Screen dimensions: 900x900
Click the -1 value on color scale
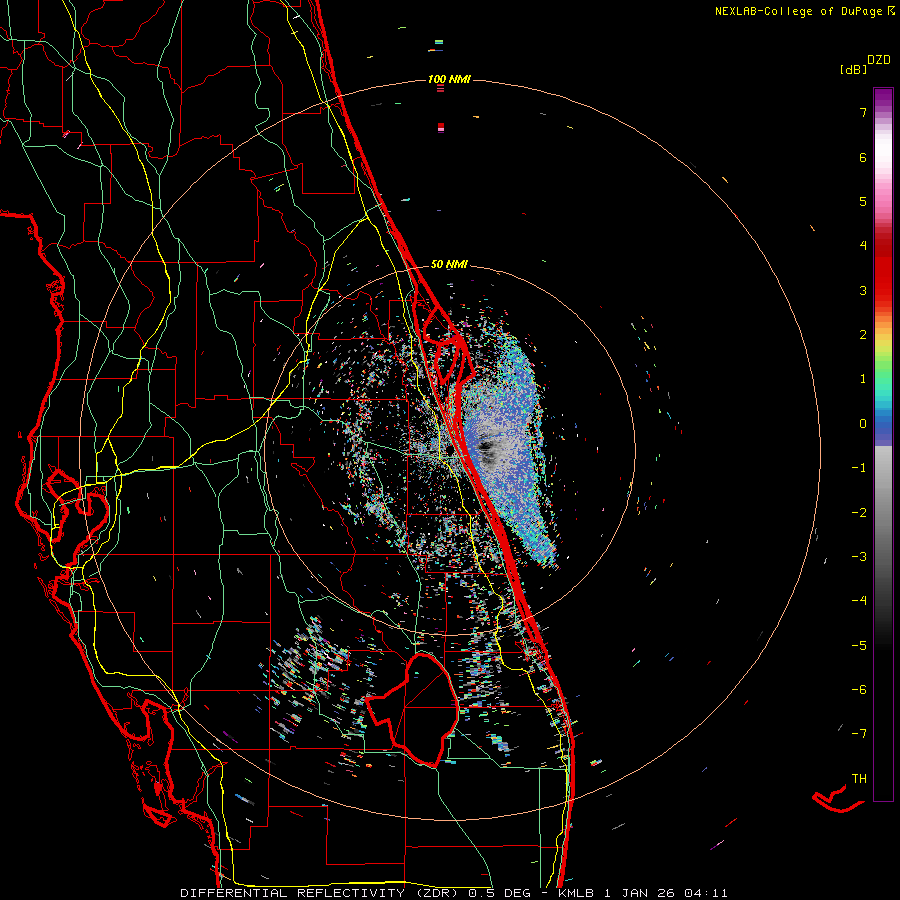(x=859, y=468)
